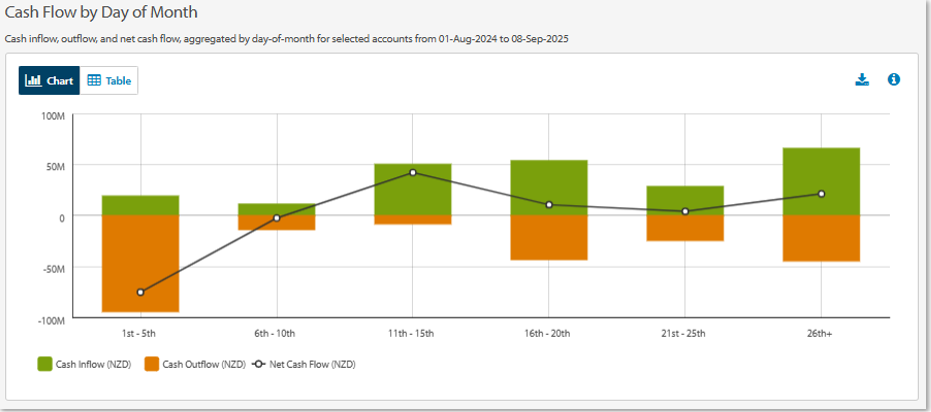Download the cash flow chart data
This screenshot has height=412, width=931.
(x=862, y=80)
